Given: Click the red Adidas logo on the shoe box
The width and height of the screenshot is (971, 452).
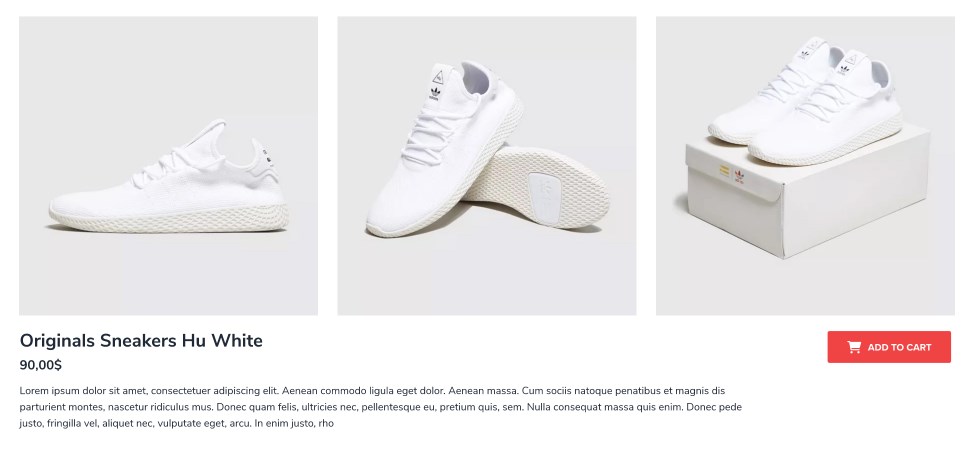Looking at the screenshot, I should click(738, 176).
